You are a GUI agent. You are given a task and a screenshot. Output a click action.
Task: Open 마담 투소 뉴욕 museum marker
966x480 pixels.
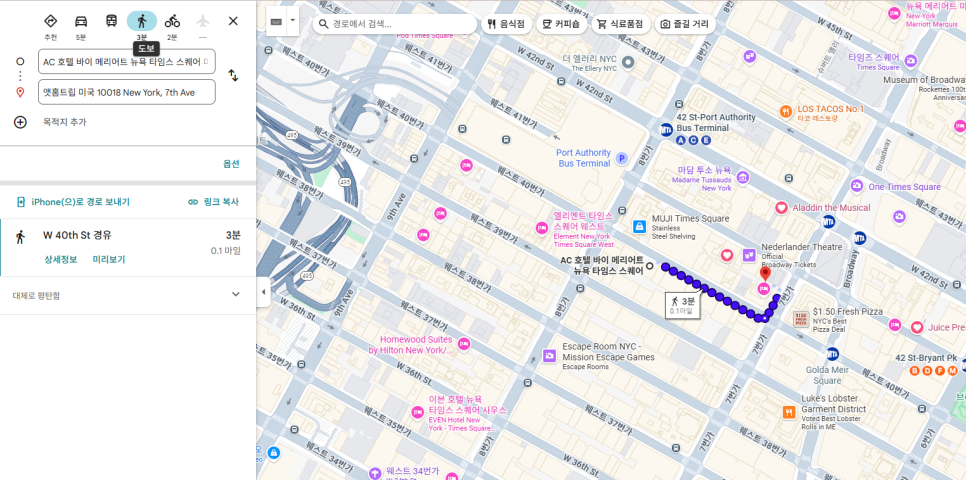pyautogui.click(x=743, y=177)
